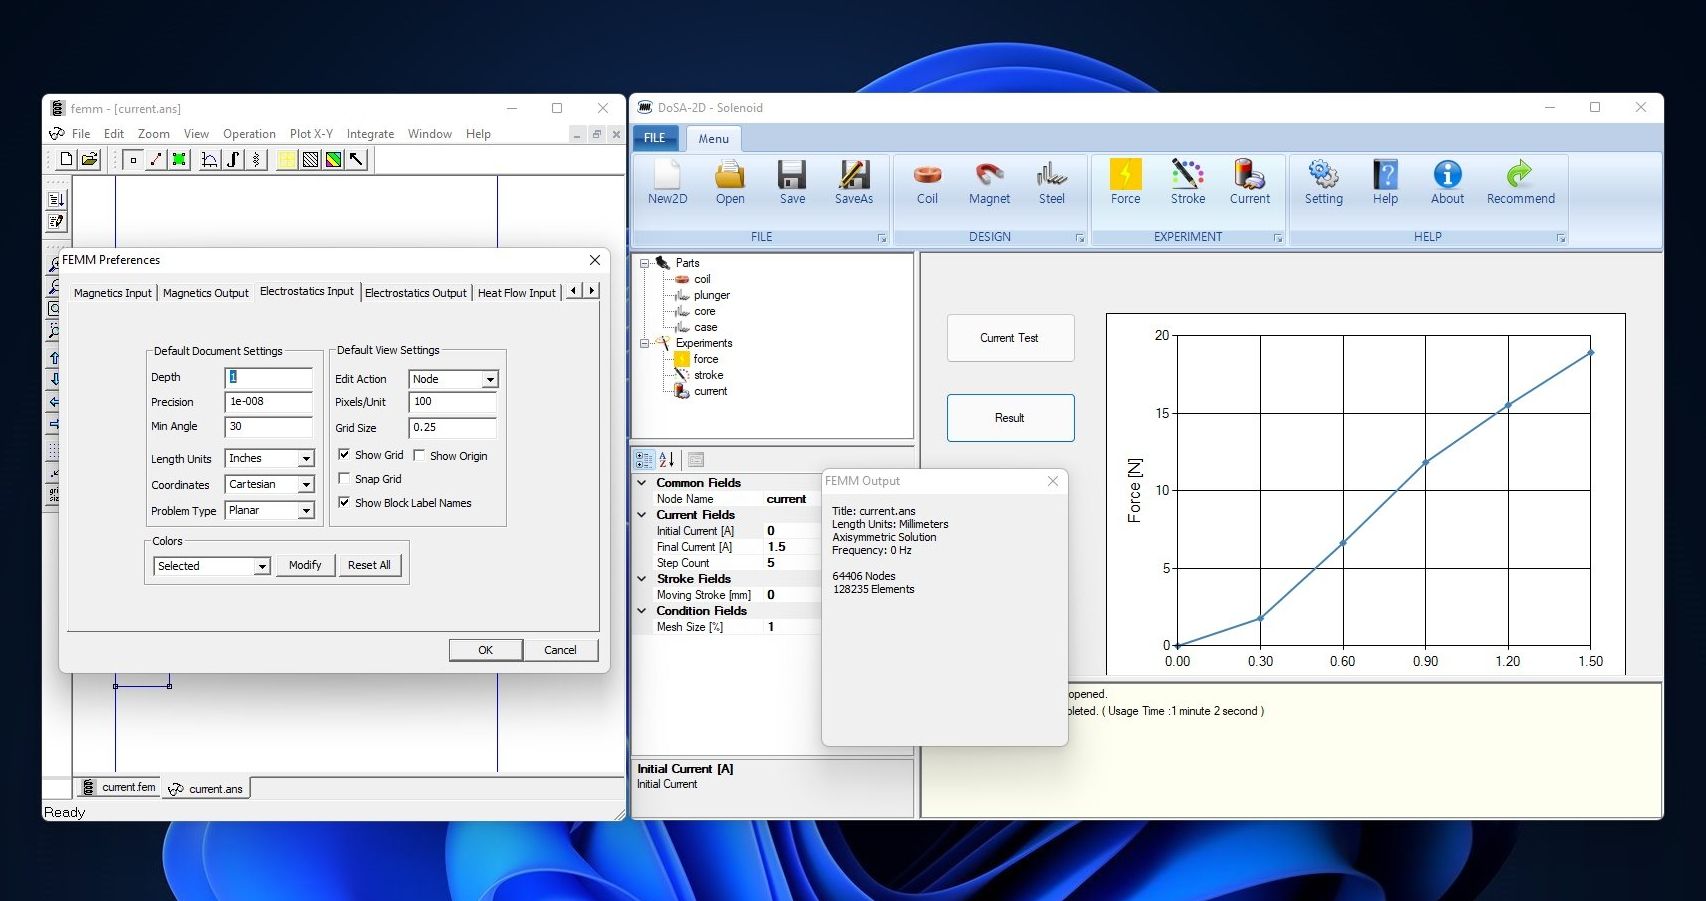Click the Force experiment icon
This screenshot has height=901, width=1706.
point(1125,183)
